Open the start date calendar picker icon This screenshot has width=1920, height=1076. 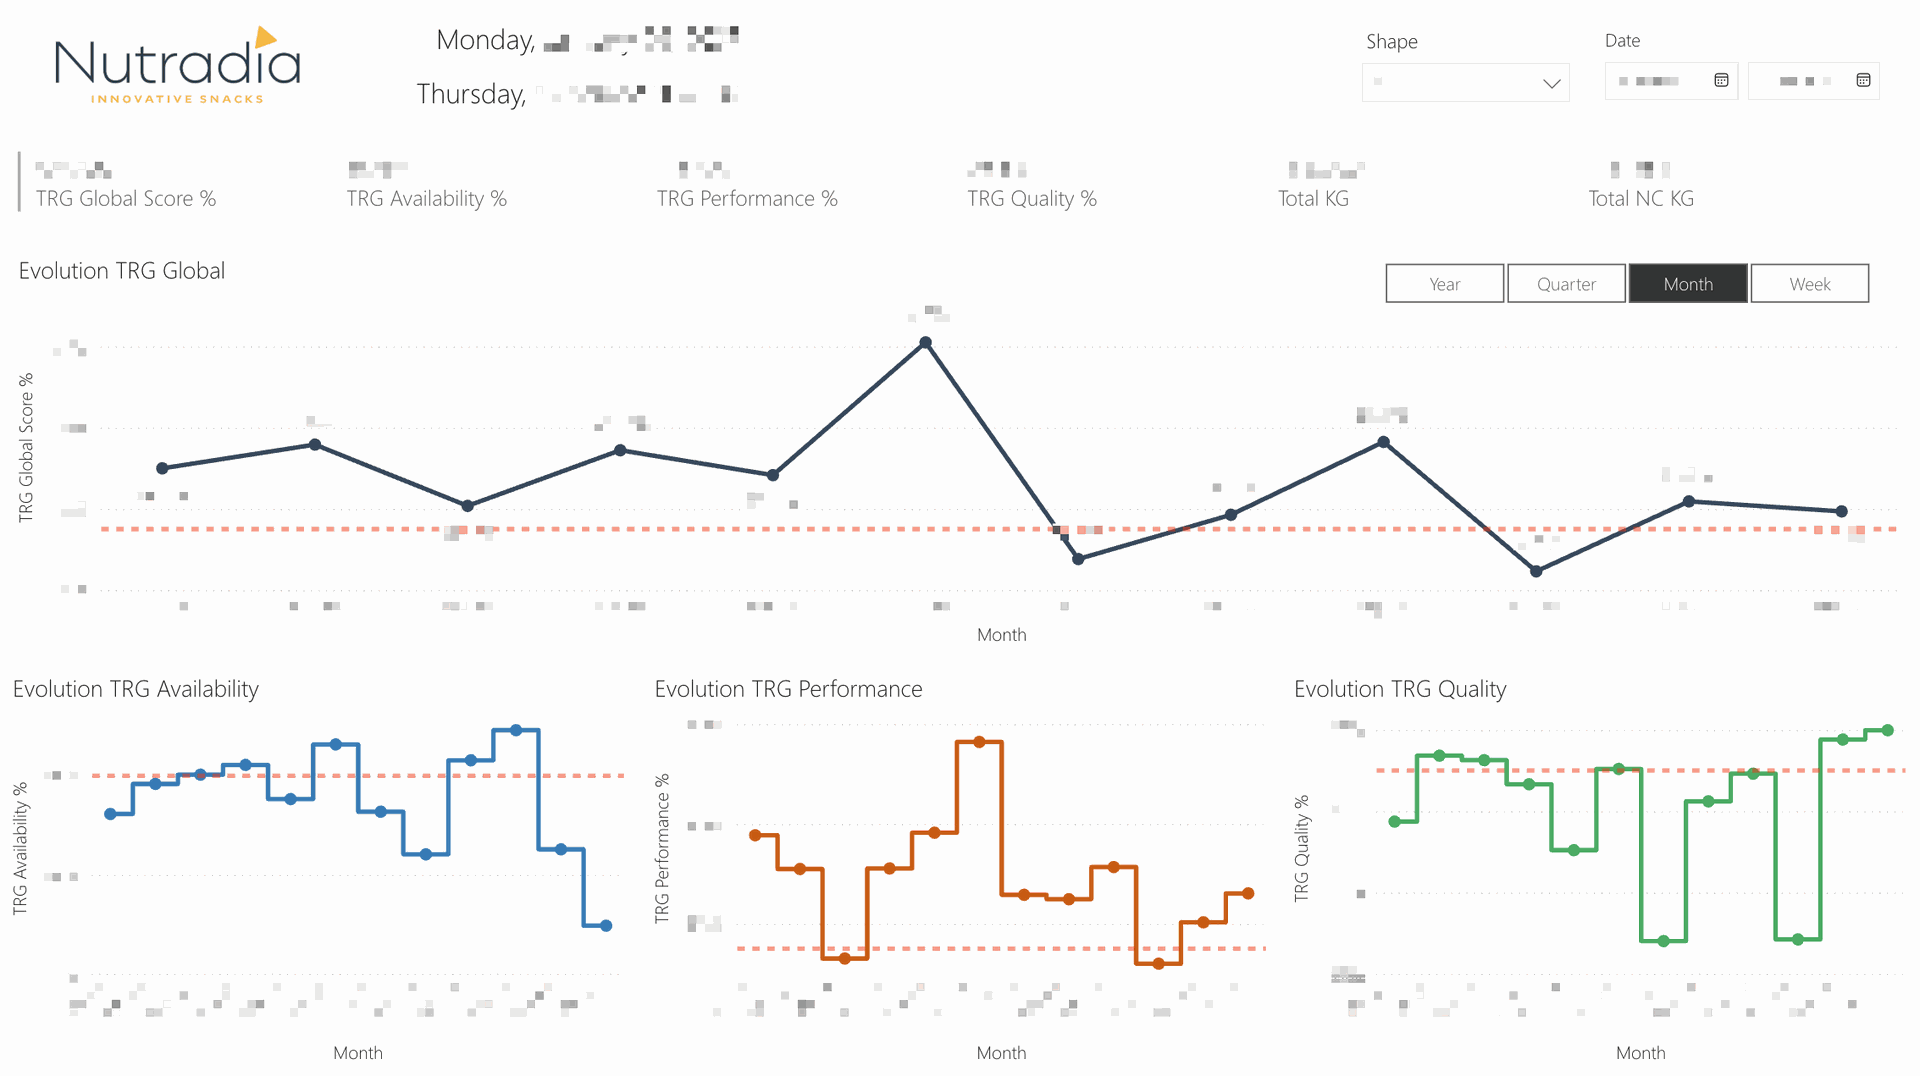[1721, 80]
